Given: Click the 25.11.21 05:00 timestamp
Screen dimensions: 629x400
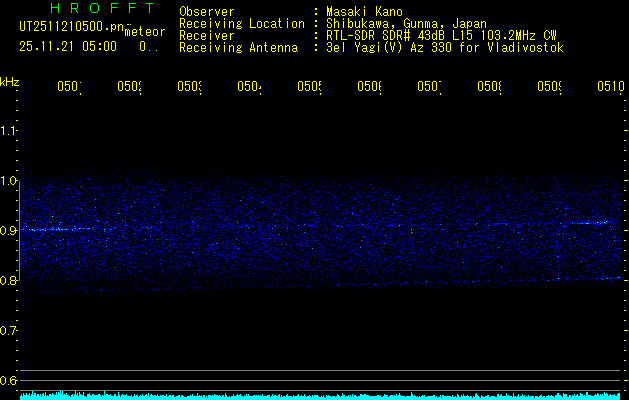Looking at the screenshot, I should pos(68,46).
